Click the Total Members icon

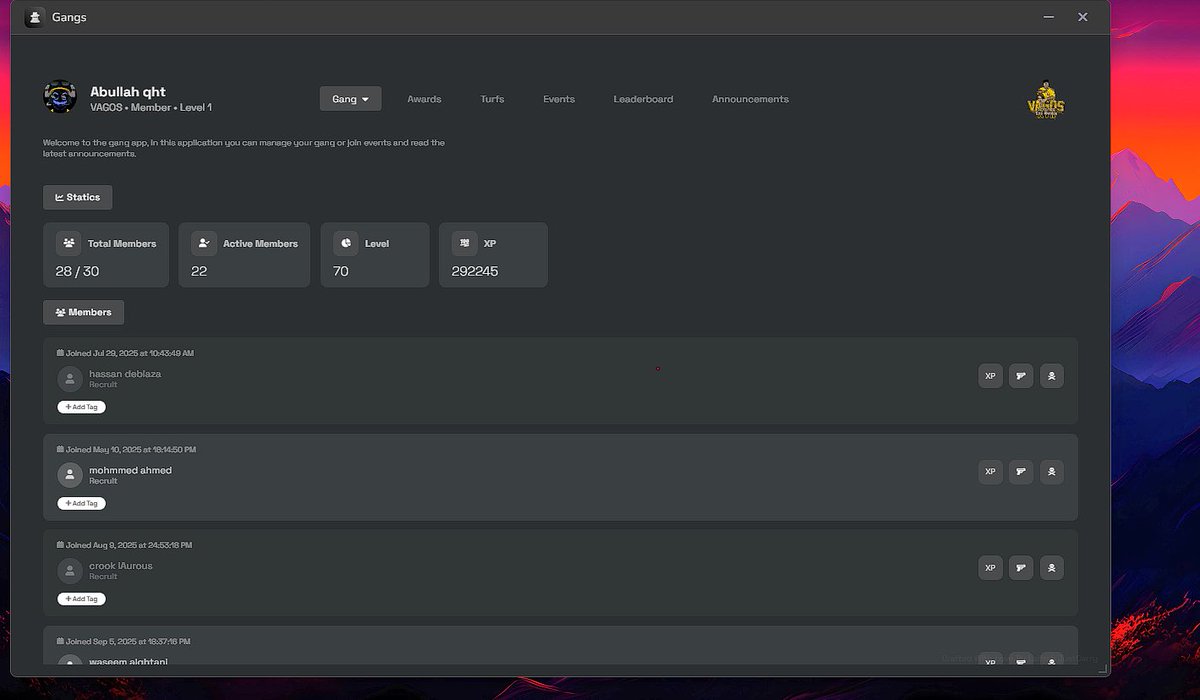click(x=69, y=243)
